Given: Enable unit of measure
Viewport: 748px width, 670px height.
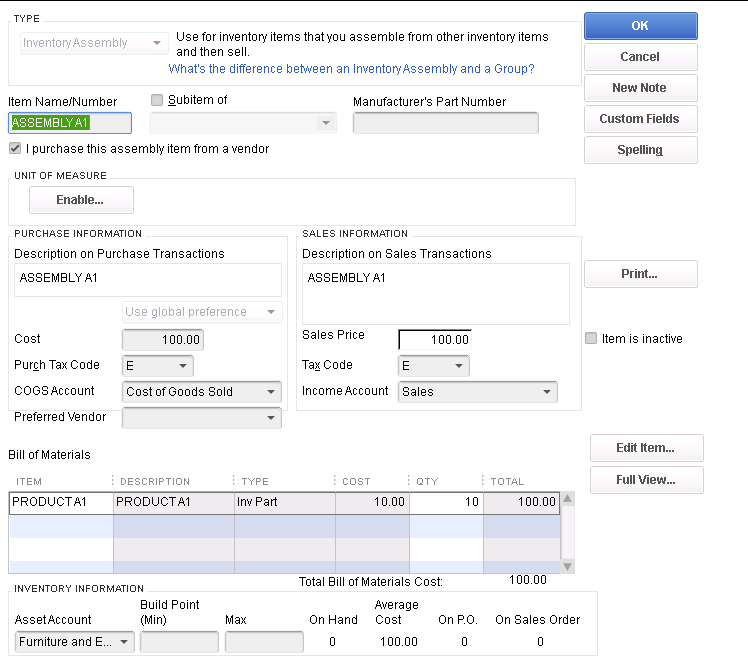Looking at the screenshot, I should (81, 200).
